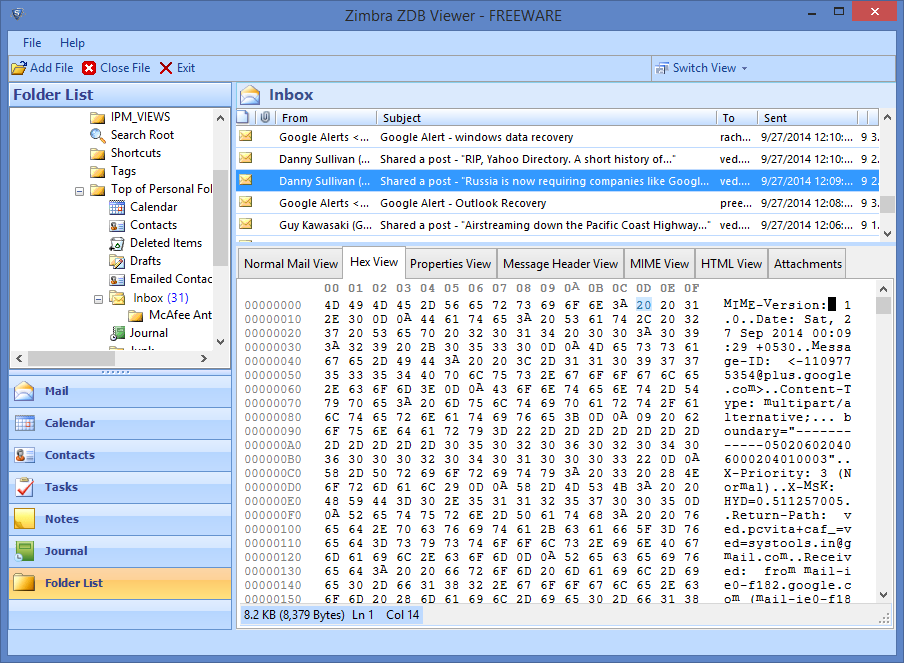Select the Calendar folder icon in tree
904x663 pixels.
[117, 207]
